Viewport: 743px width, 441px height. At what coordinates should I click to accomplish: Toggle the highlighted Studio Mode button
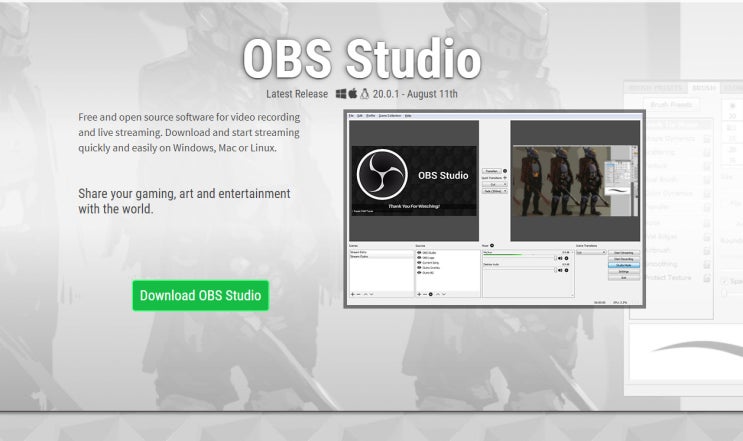(624, 265)
